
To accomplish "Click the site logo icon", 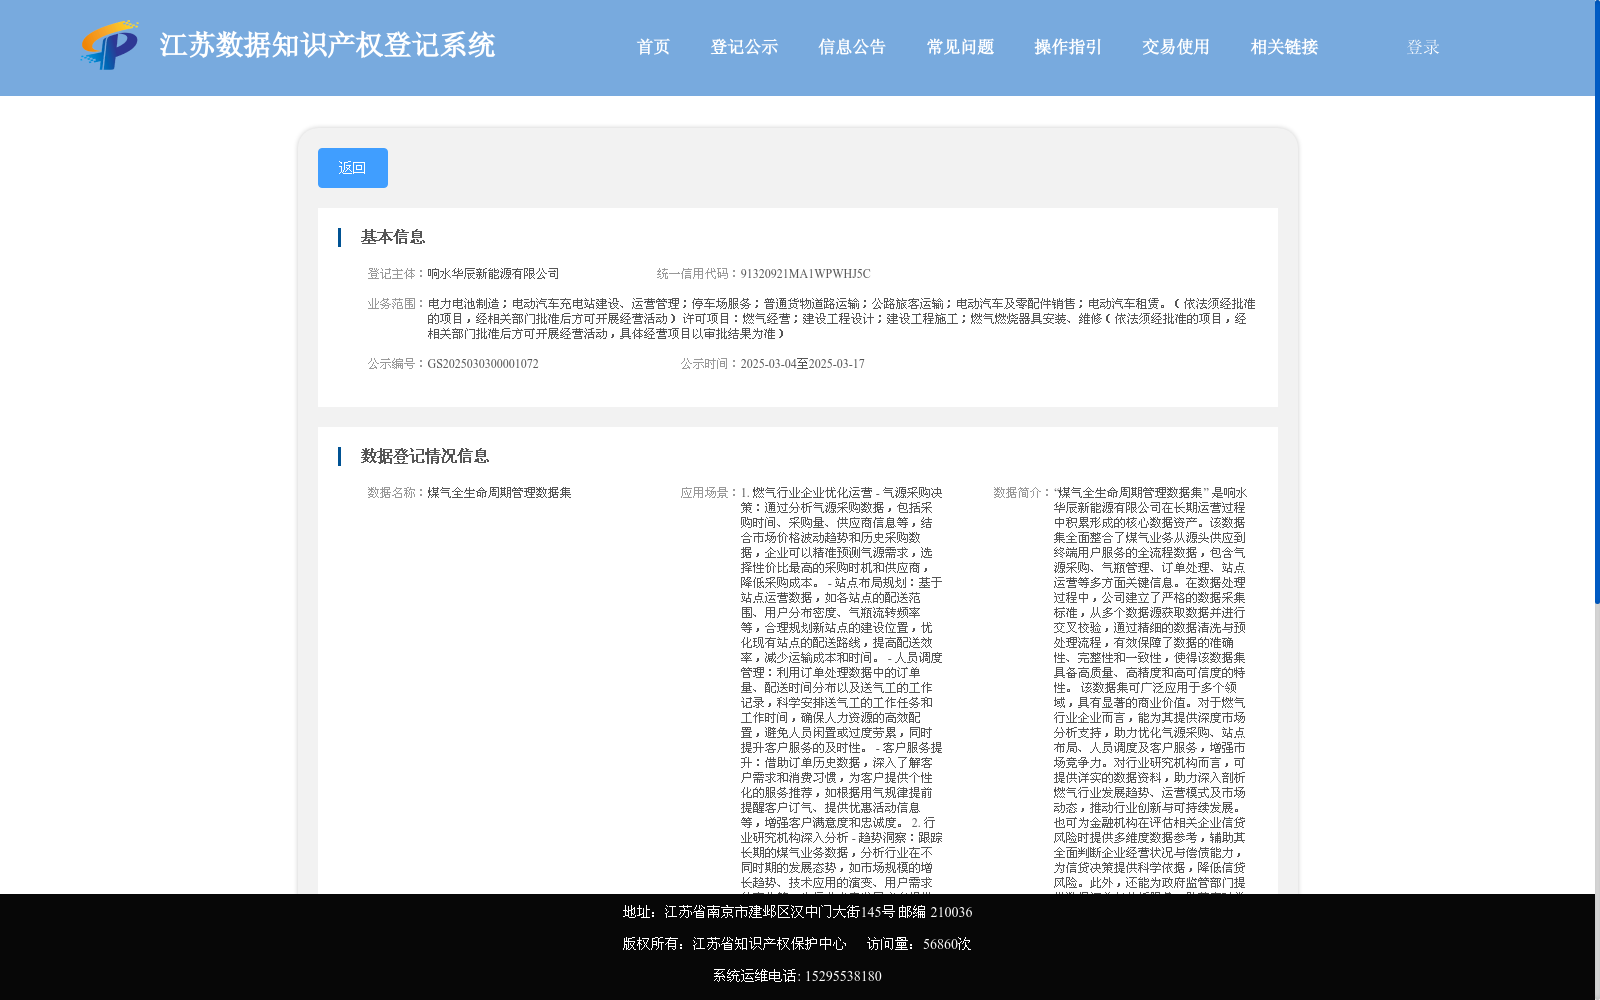I will 110,46.
